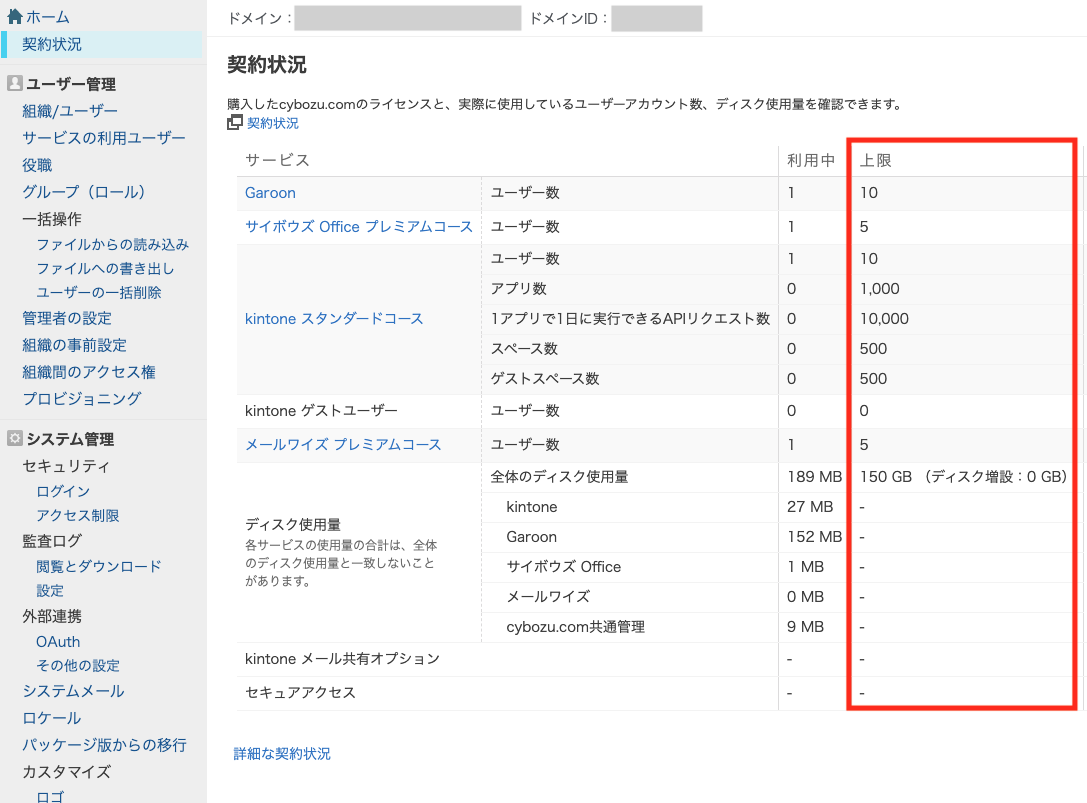
Task: Open サイボウズ Office プレミアムコース link
Action: pyautogui.click(x=358, y=227)
